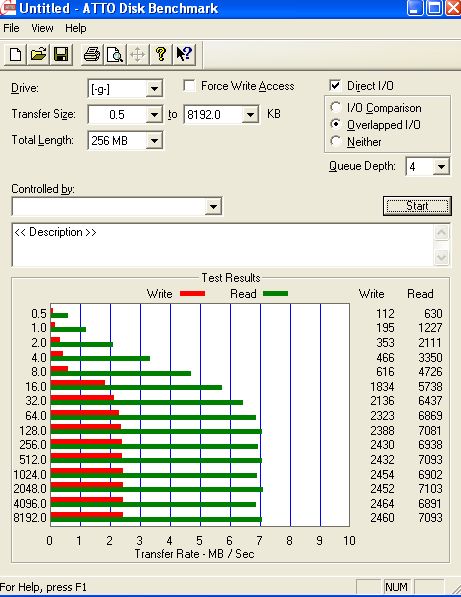Click the Read value 4726
The width and height of the screenshot is (461, 597).
430,372
